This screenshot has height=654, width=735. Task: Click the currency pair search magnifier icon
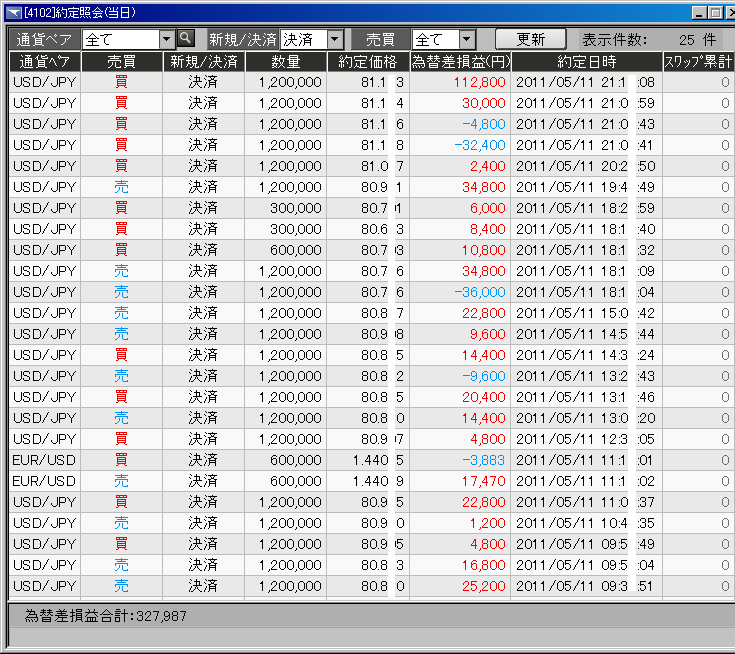tap(185, 39)
